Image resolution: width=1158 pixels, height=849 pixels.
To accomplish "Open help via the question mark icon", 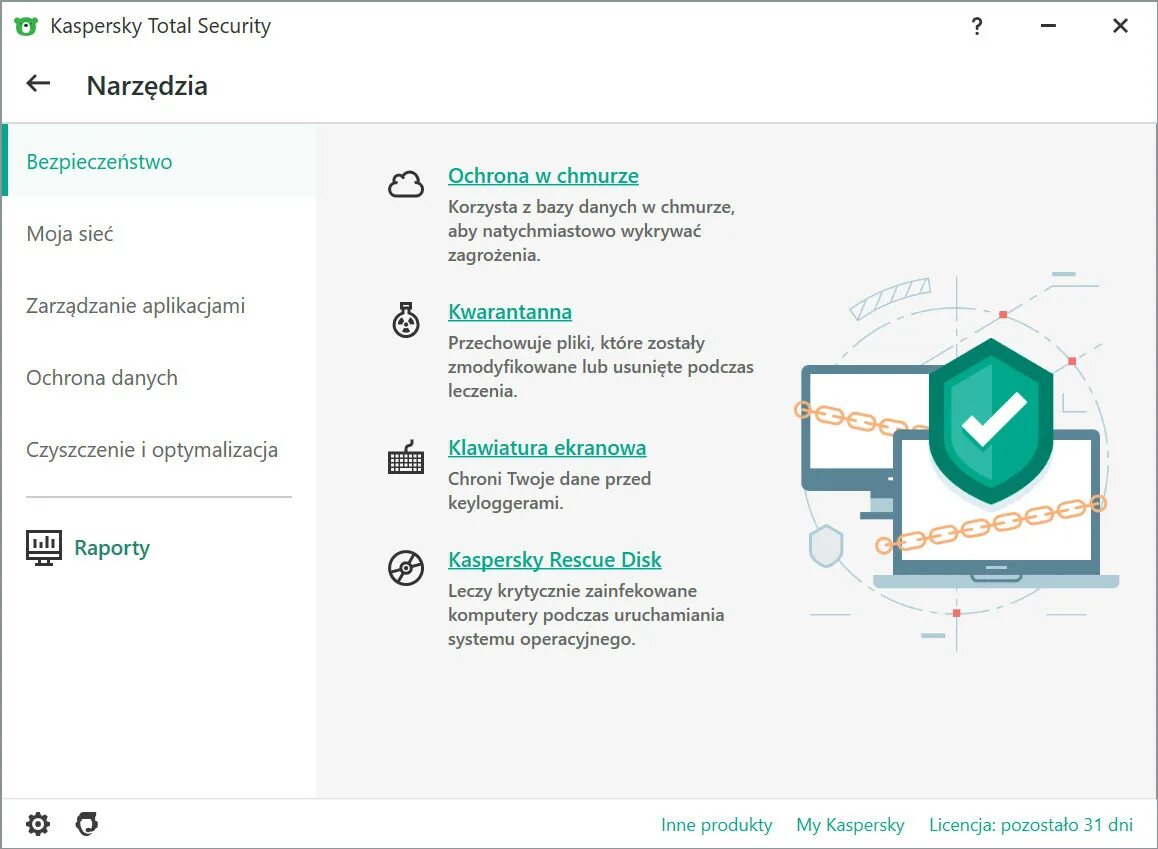I will tap(976, 27).
